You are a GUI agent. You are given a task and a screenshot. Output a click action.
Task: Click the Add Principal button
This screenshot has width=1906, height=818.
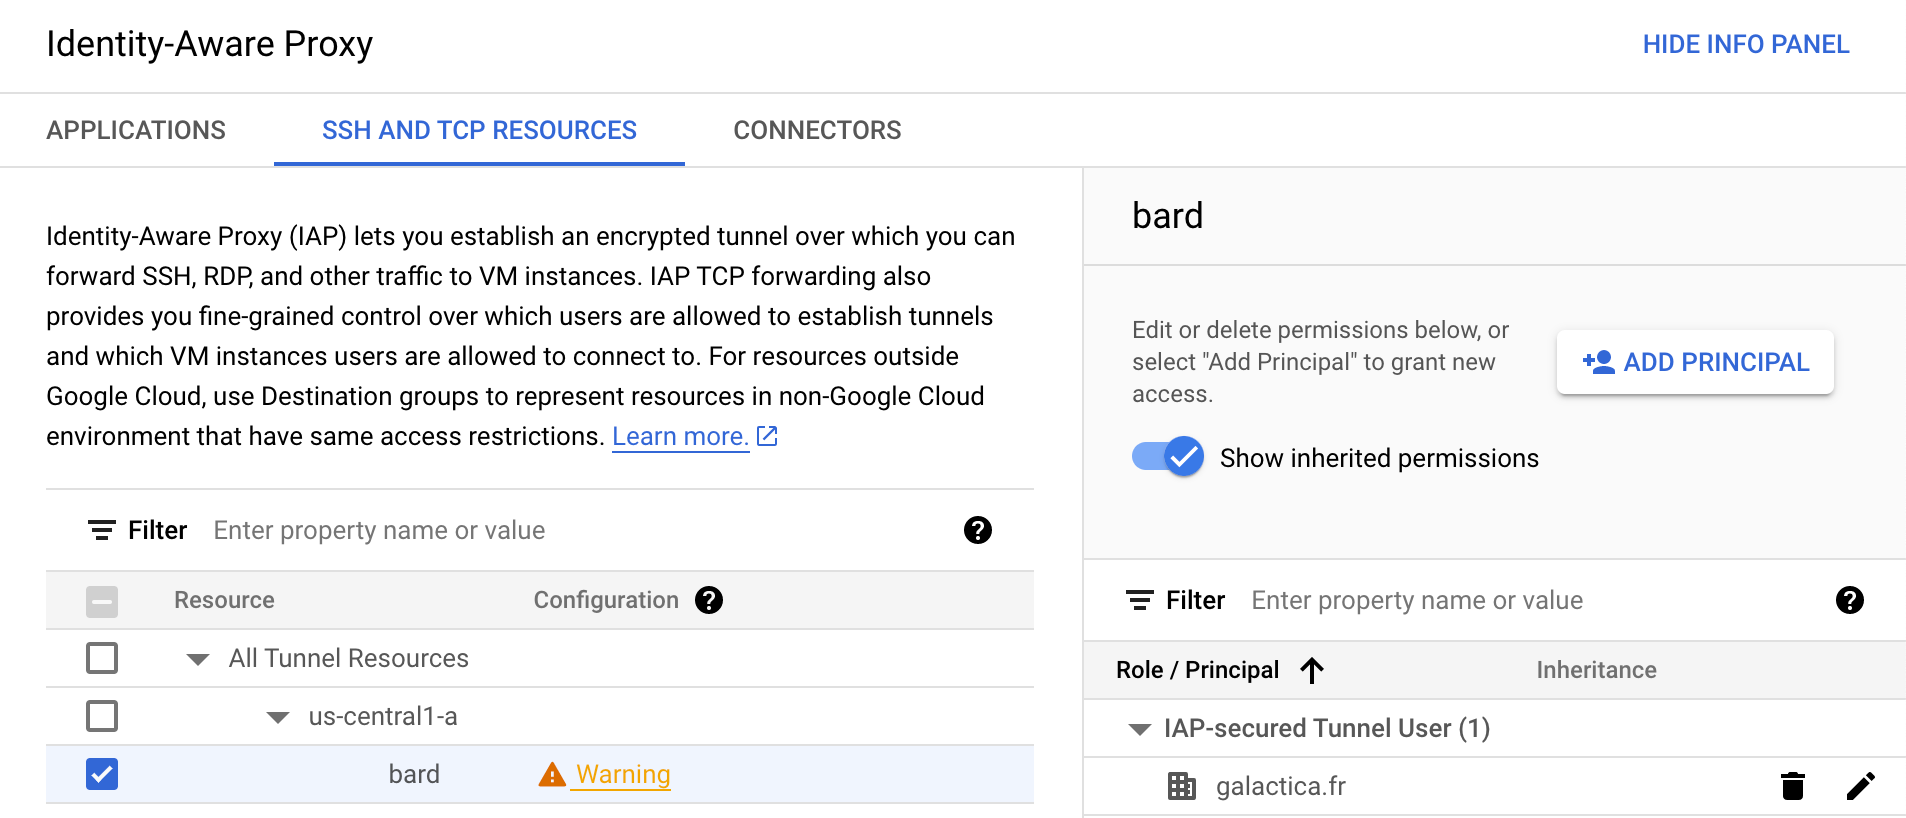[x=1695, y=362]
